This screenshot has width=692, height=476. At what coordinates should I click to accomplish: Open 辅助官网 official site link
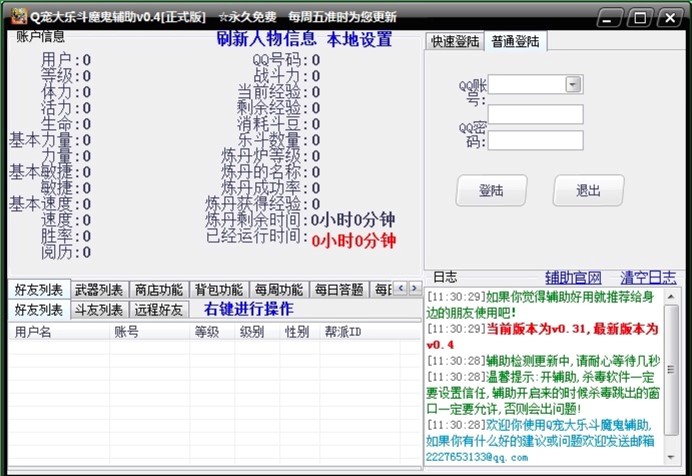click(x=573, y=277)
